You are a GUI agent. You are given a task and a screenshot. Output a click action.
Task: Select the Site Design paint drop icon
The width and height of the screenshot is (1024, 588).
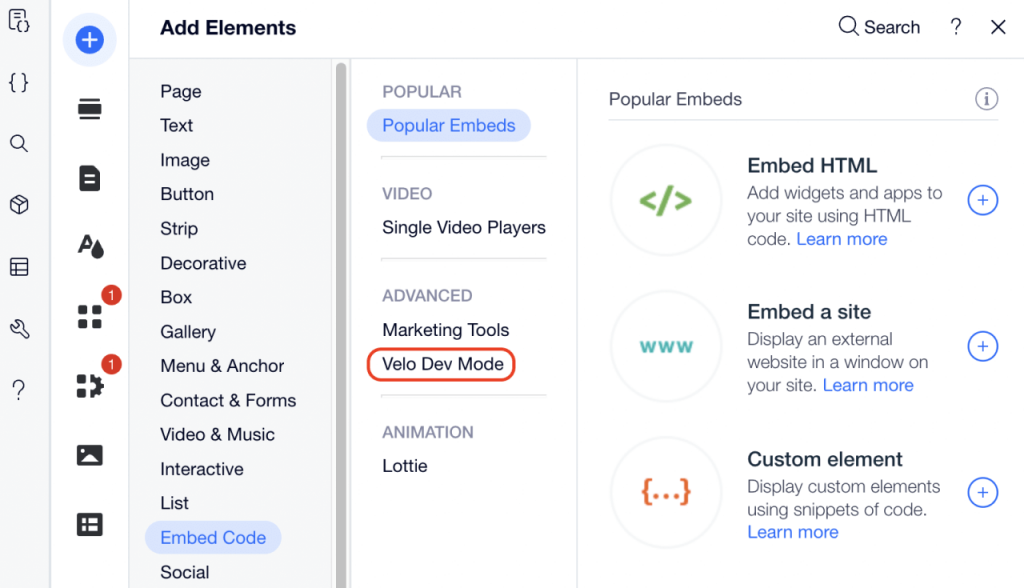(89, 246)
